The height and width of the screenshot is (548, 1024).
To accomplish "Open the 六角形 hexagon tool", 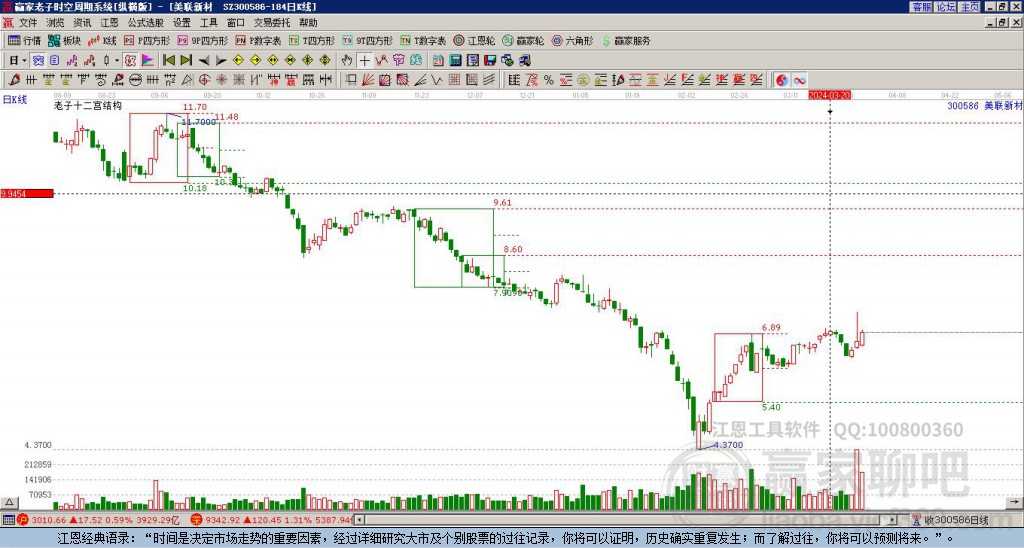I will tap(572, 40).
